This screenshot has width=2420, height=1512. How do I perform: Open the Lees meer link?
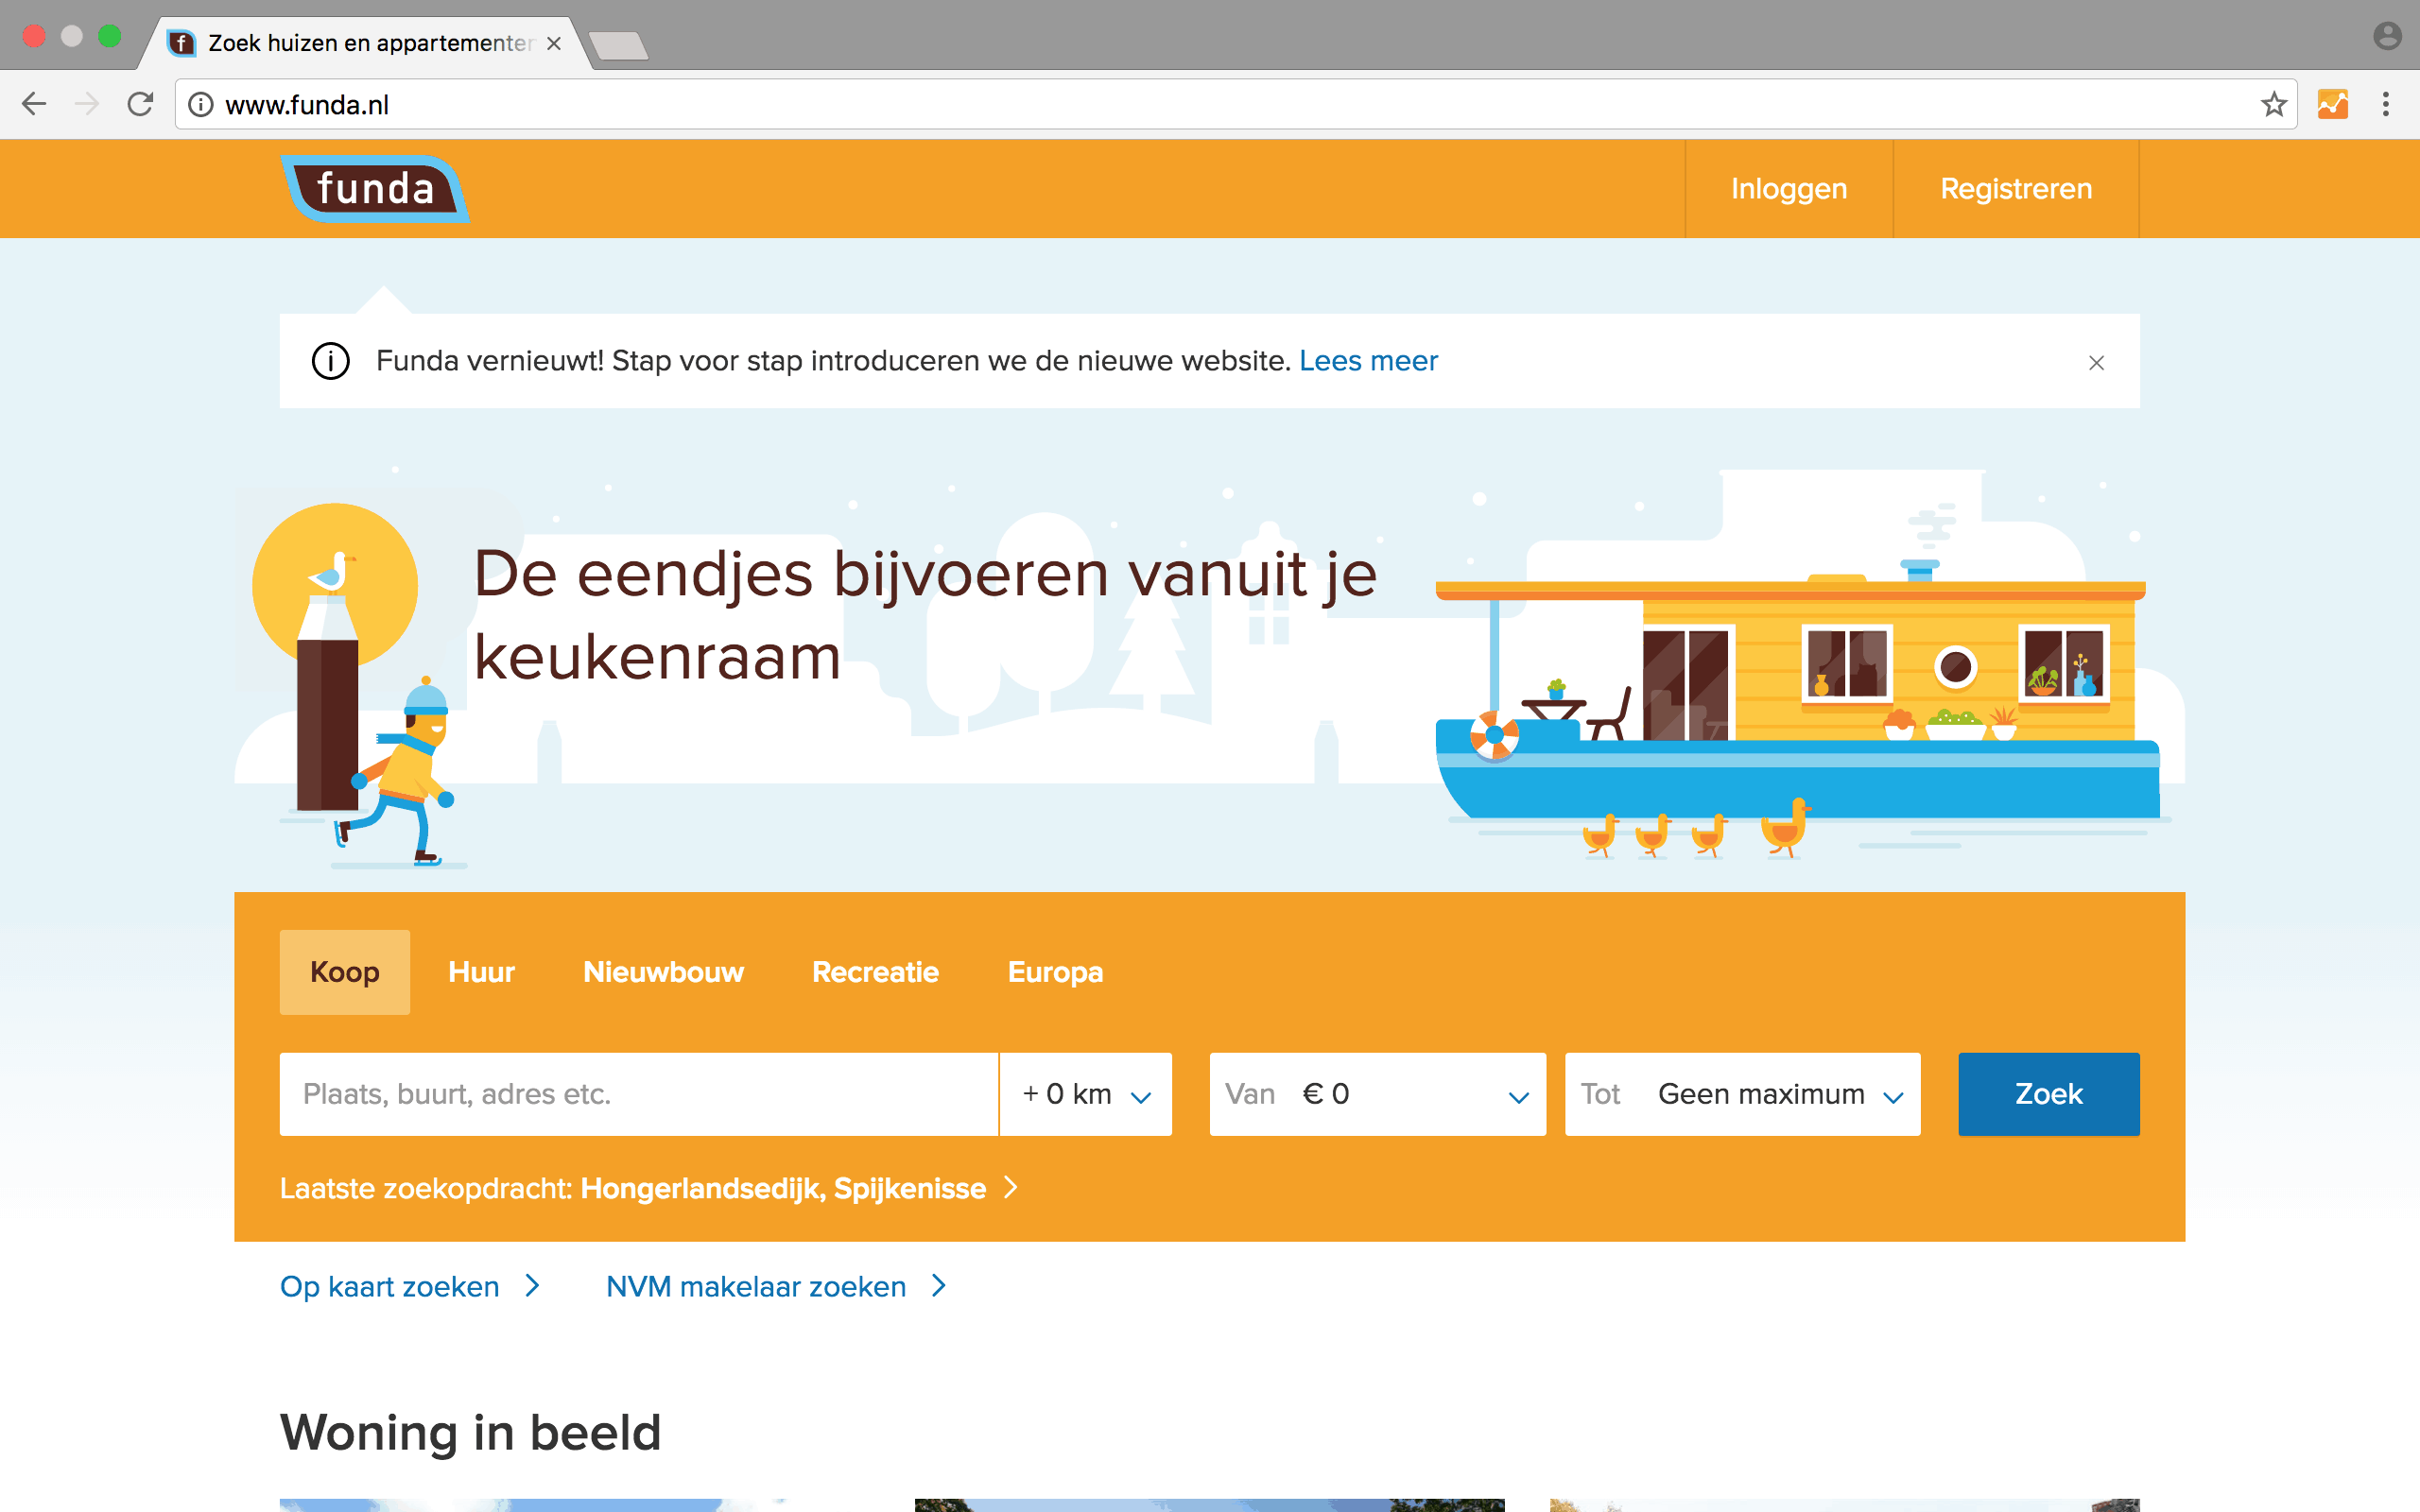(x=1368, y=361)
